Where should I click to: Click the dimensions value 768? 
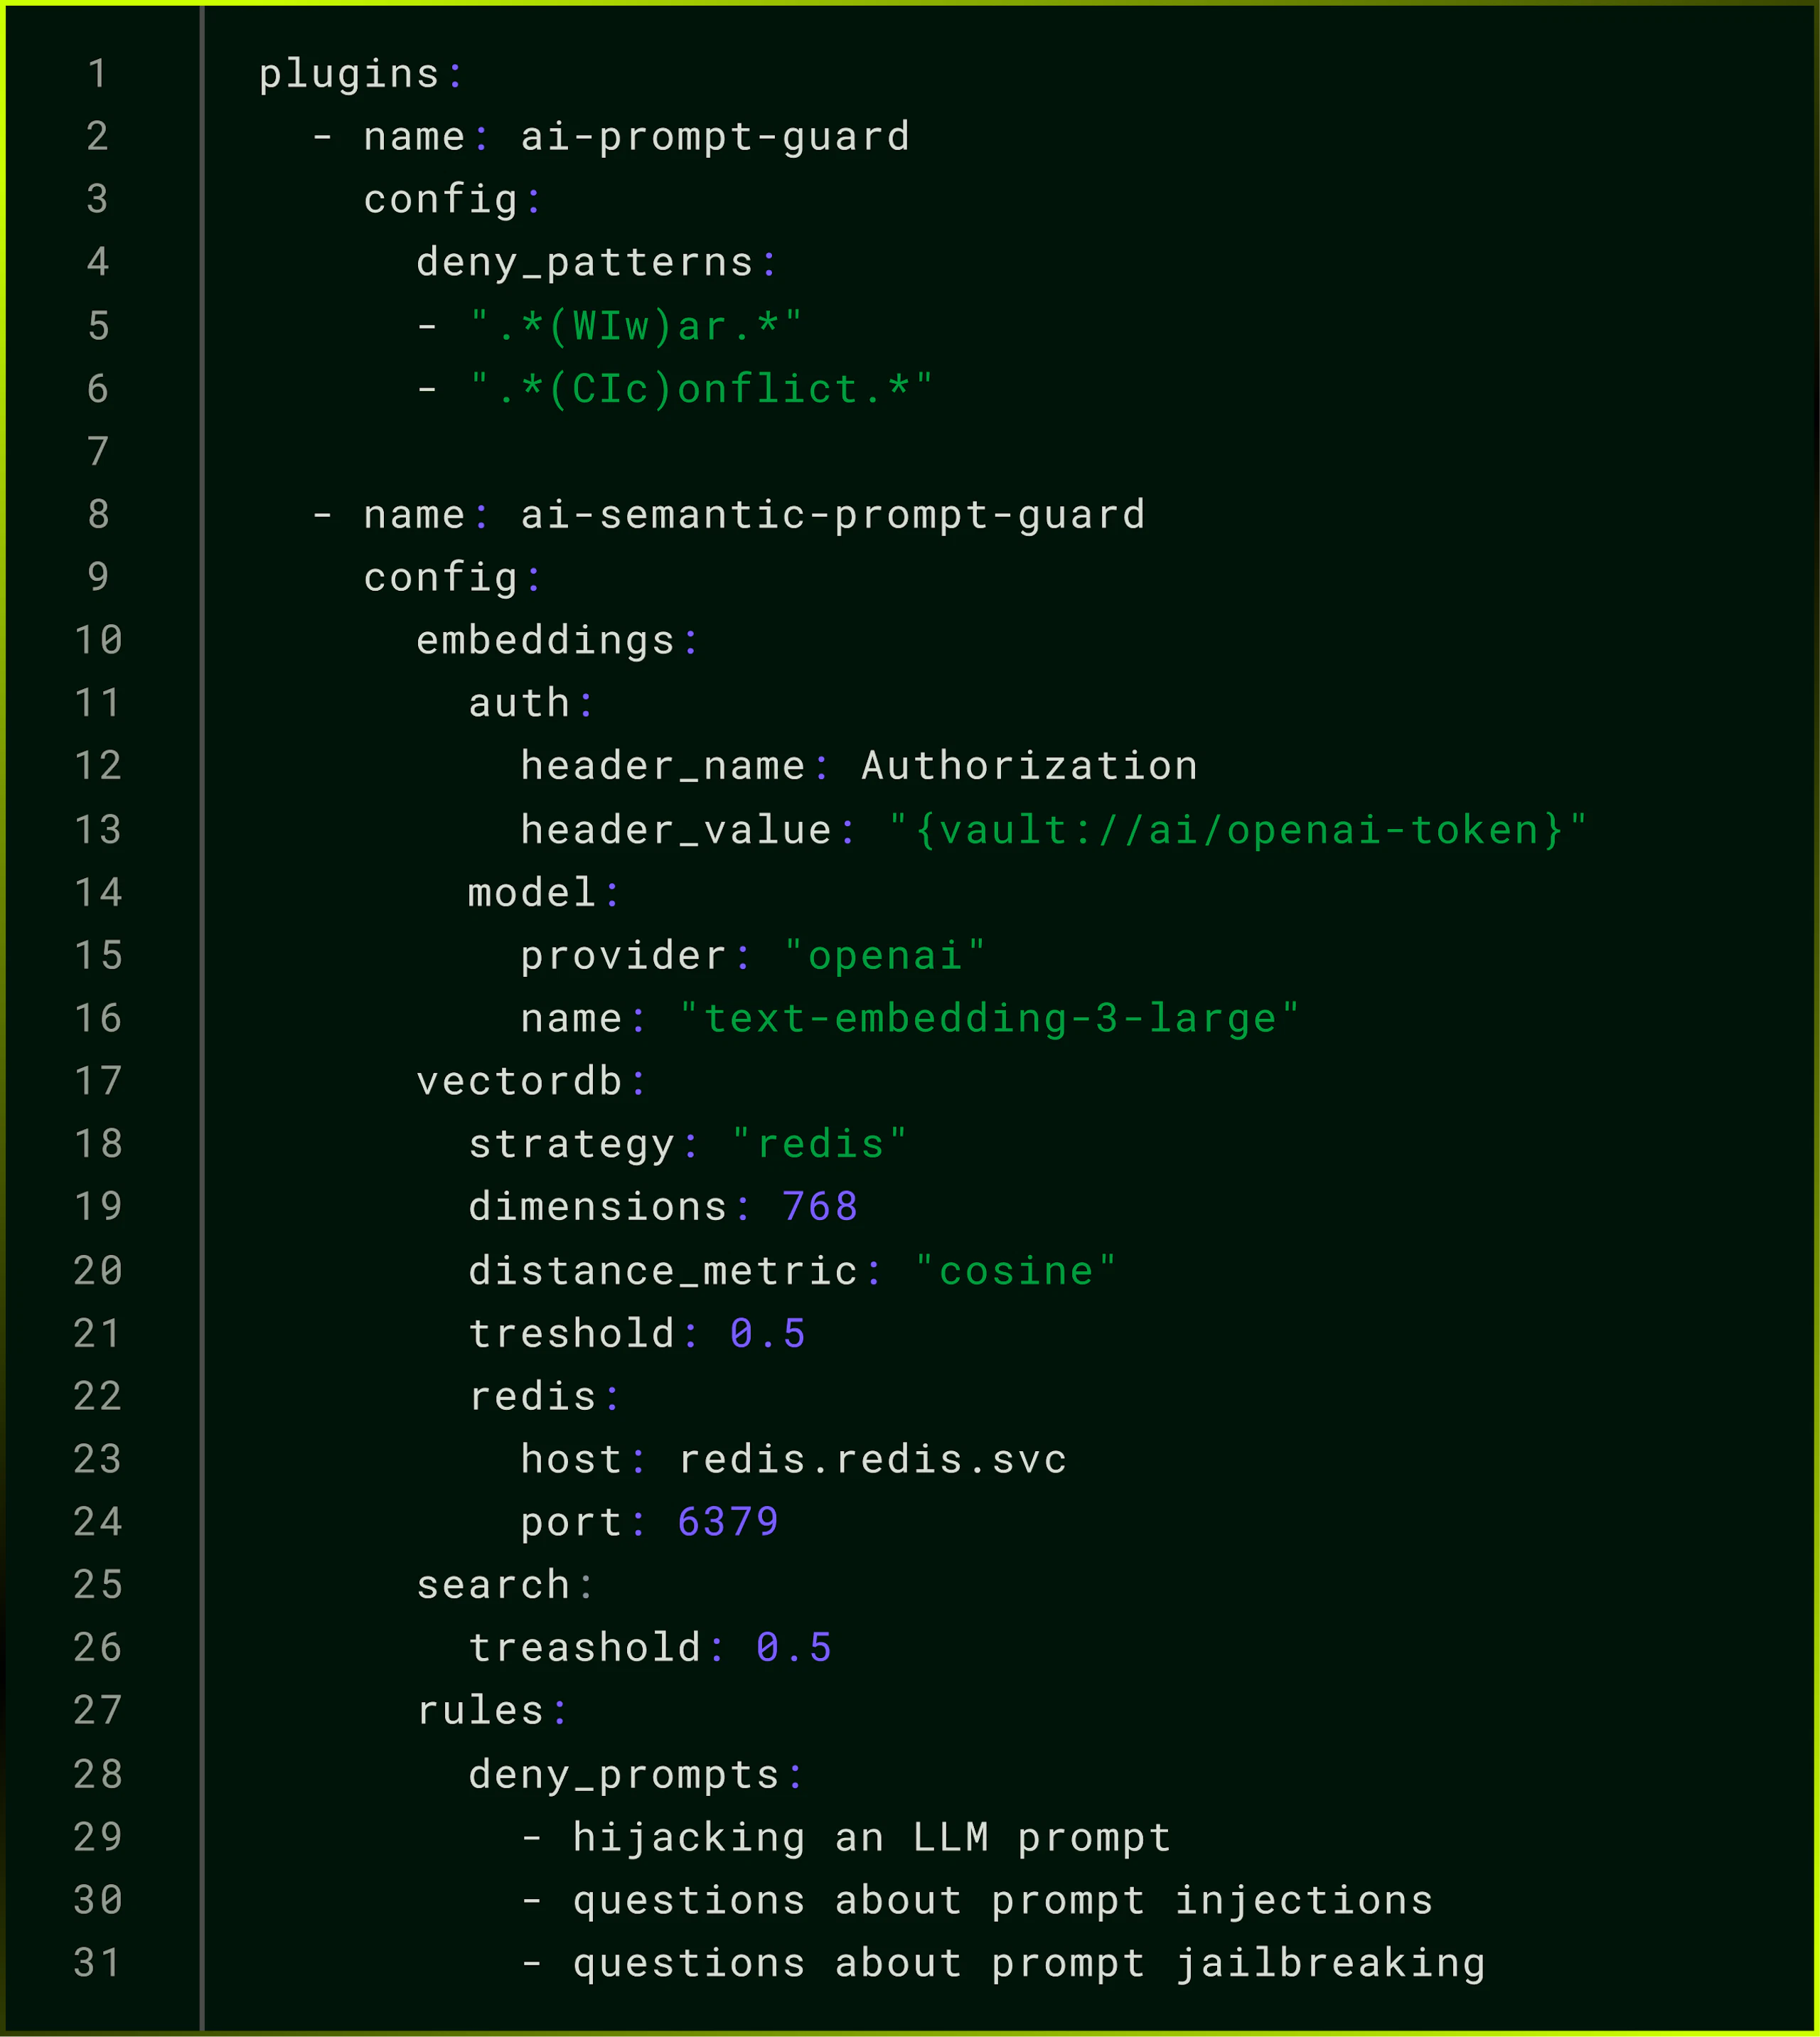point(819,1207)
